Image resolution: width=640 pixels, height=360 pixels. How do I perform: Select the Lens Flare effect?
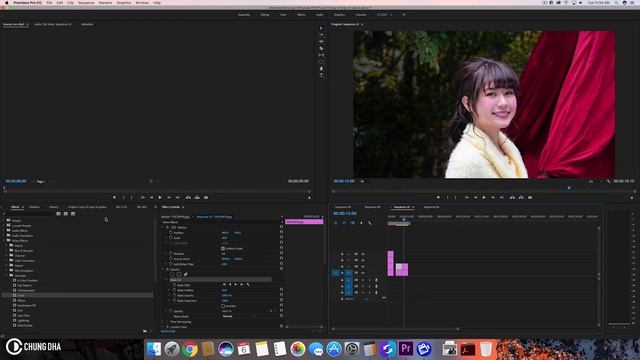(23, 316)
